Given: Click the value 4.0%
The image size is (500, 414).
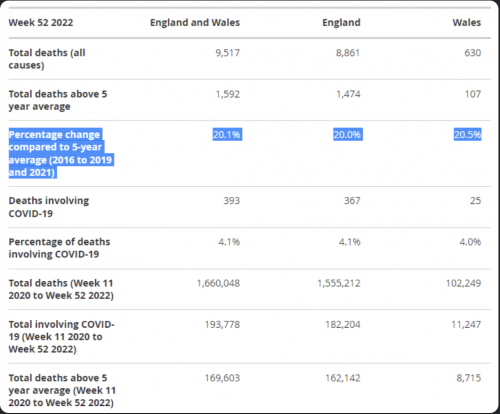Looking at the screenshot, I should tap(470, 242).
